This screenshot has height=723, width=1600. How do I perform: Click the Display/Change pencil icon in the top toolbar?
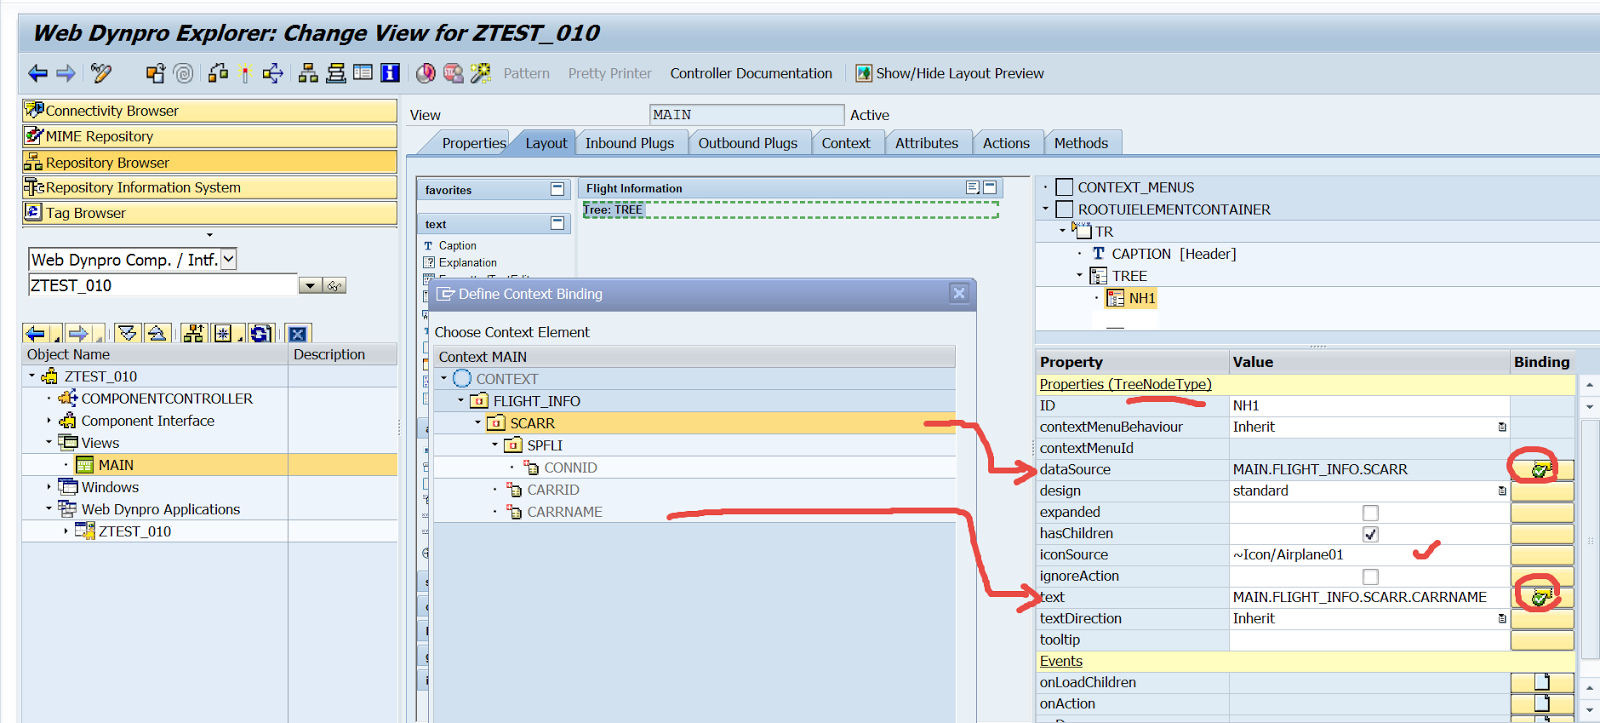pos(101,73)
